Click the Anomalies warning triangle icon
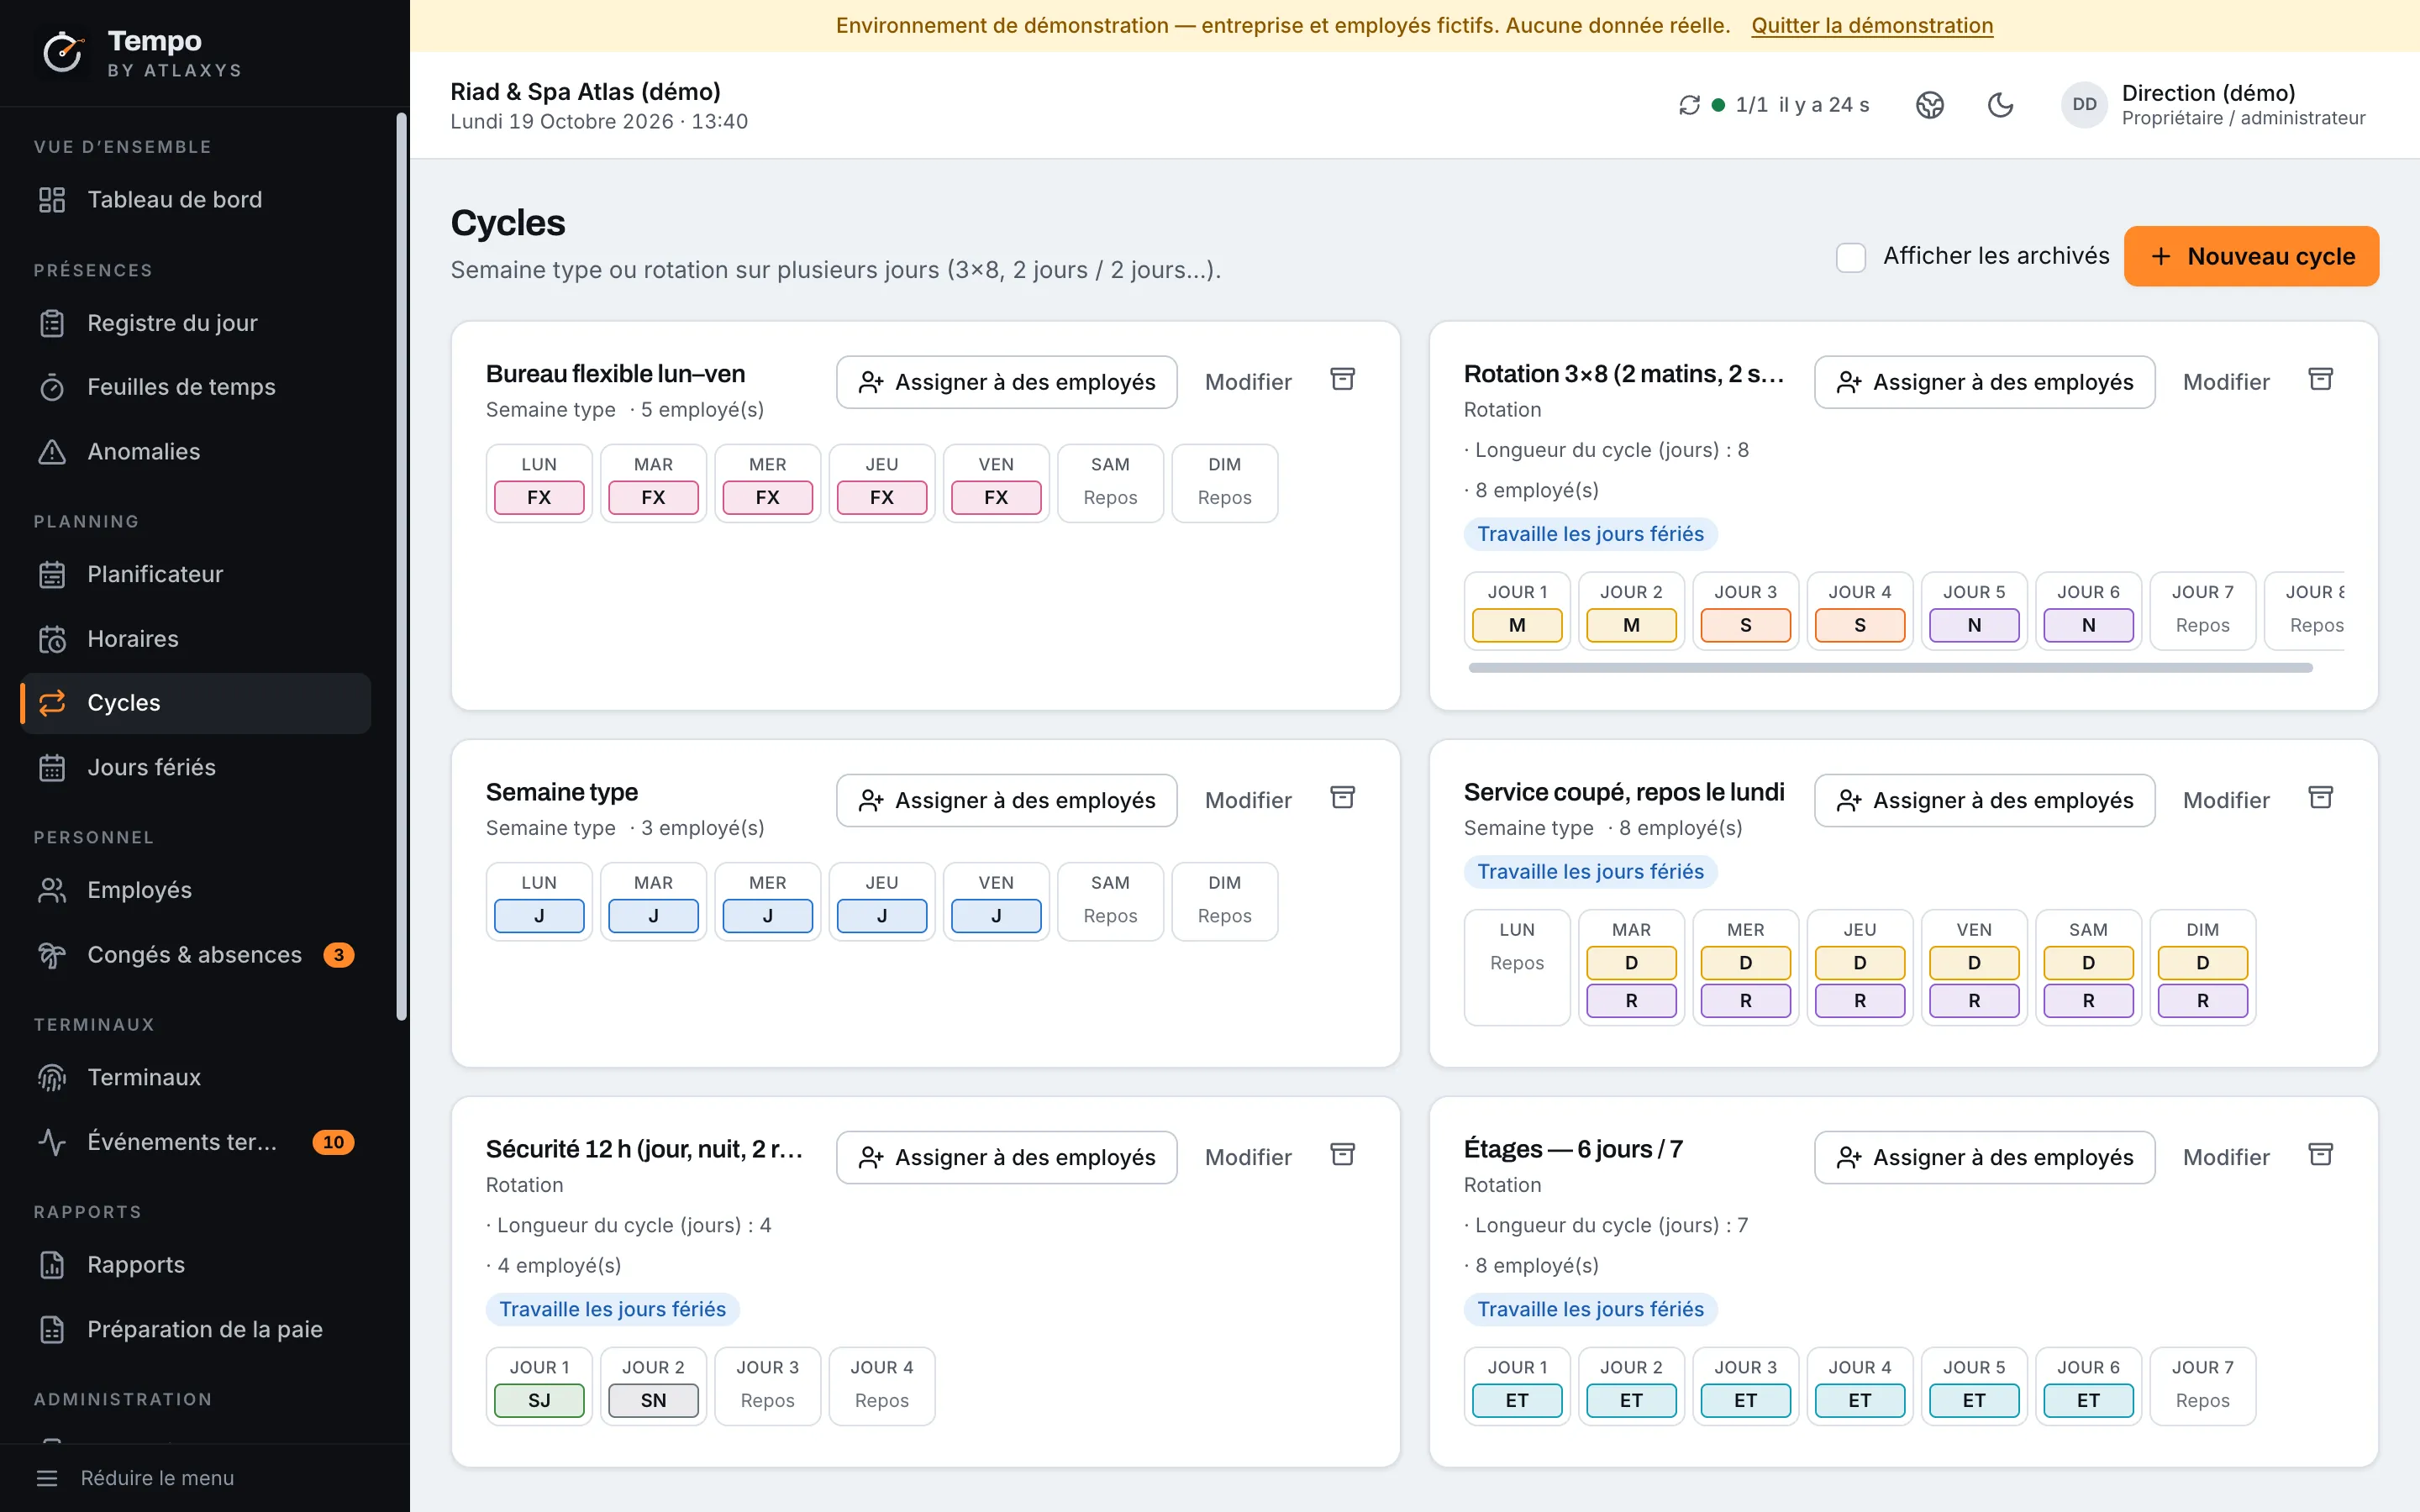 (x=52, y=452)
